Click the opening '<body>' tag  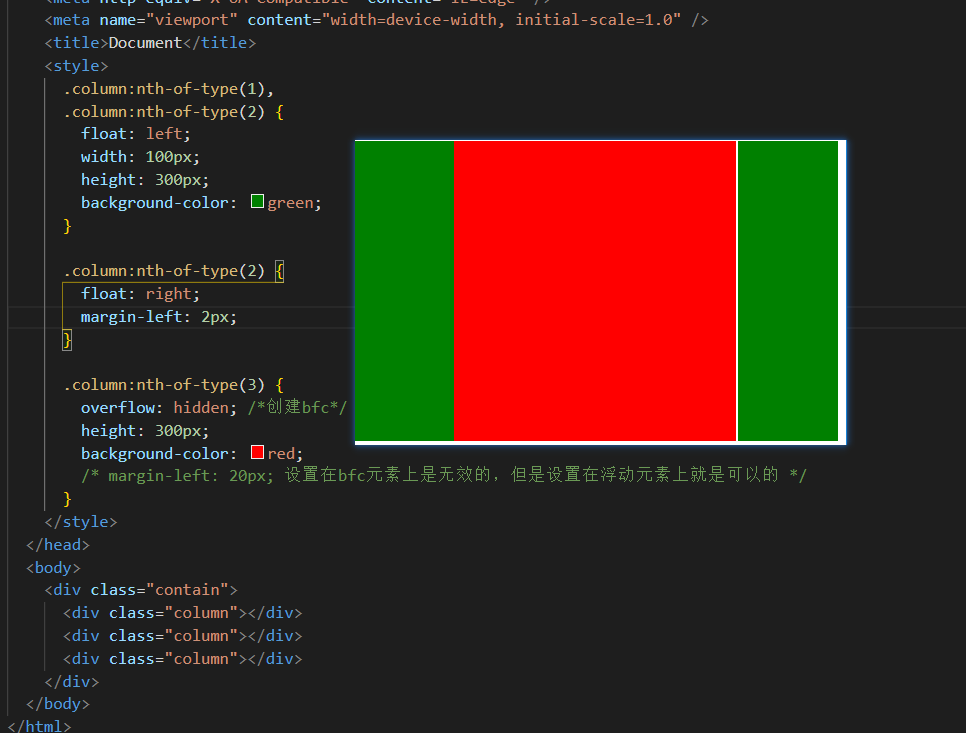coord(53,568)
